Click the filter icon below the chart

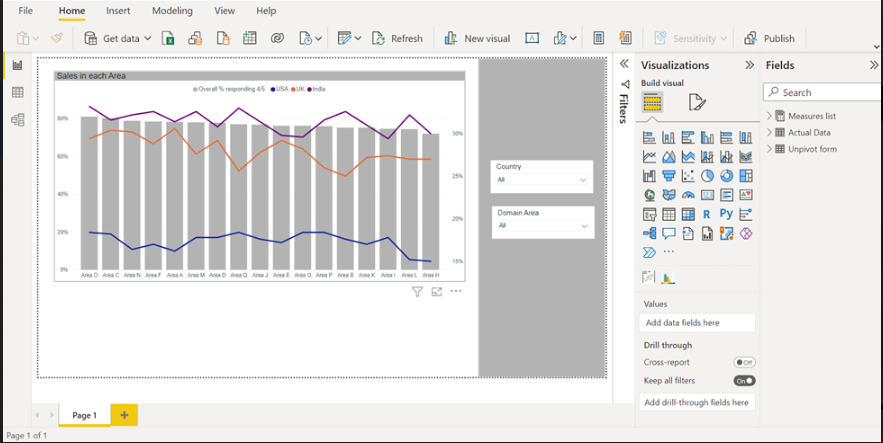point(417,292)
